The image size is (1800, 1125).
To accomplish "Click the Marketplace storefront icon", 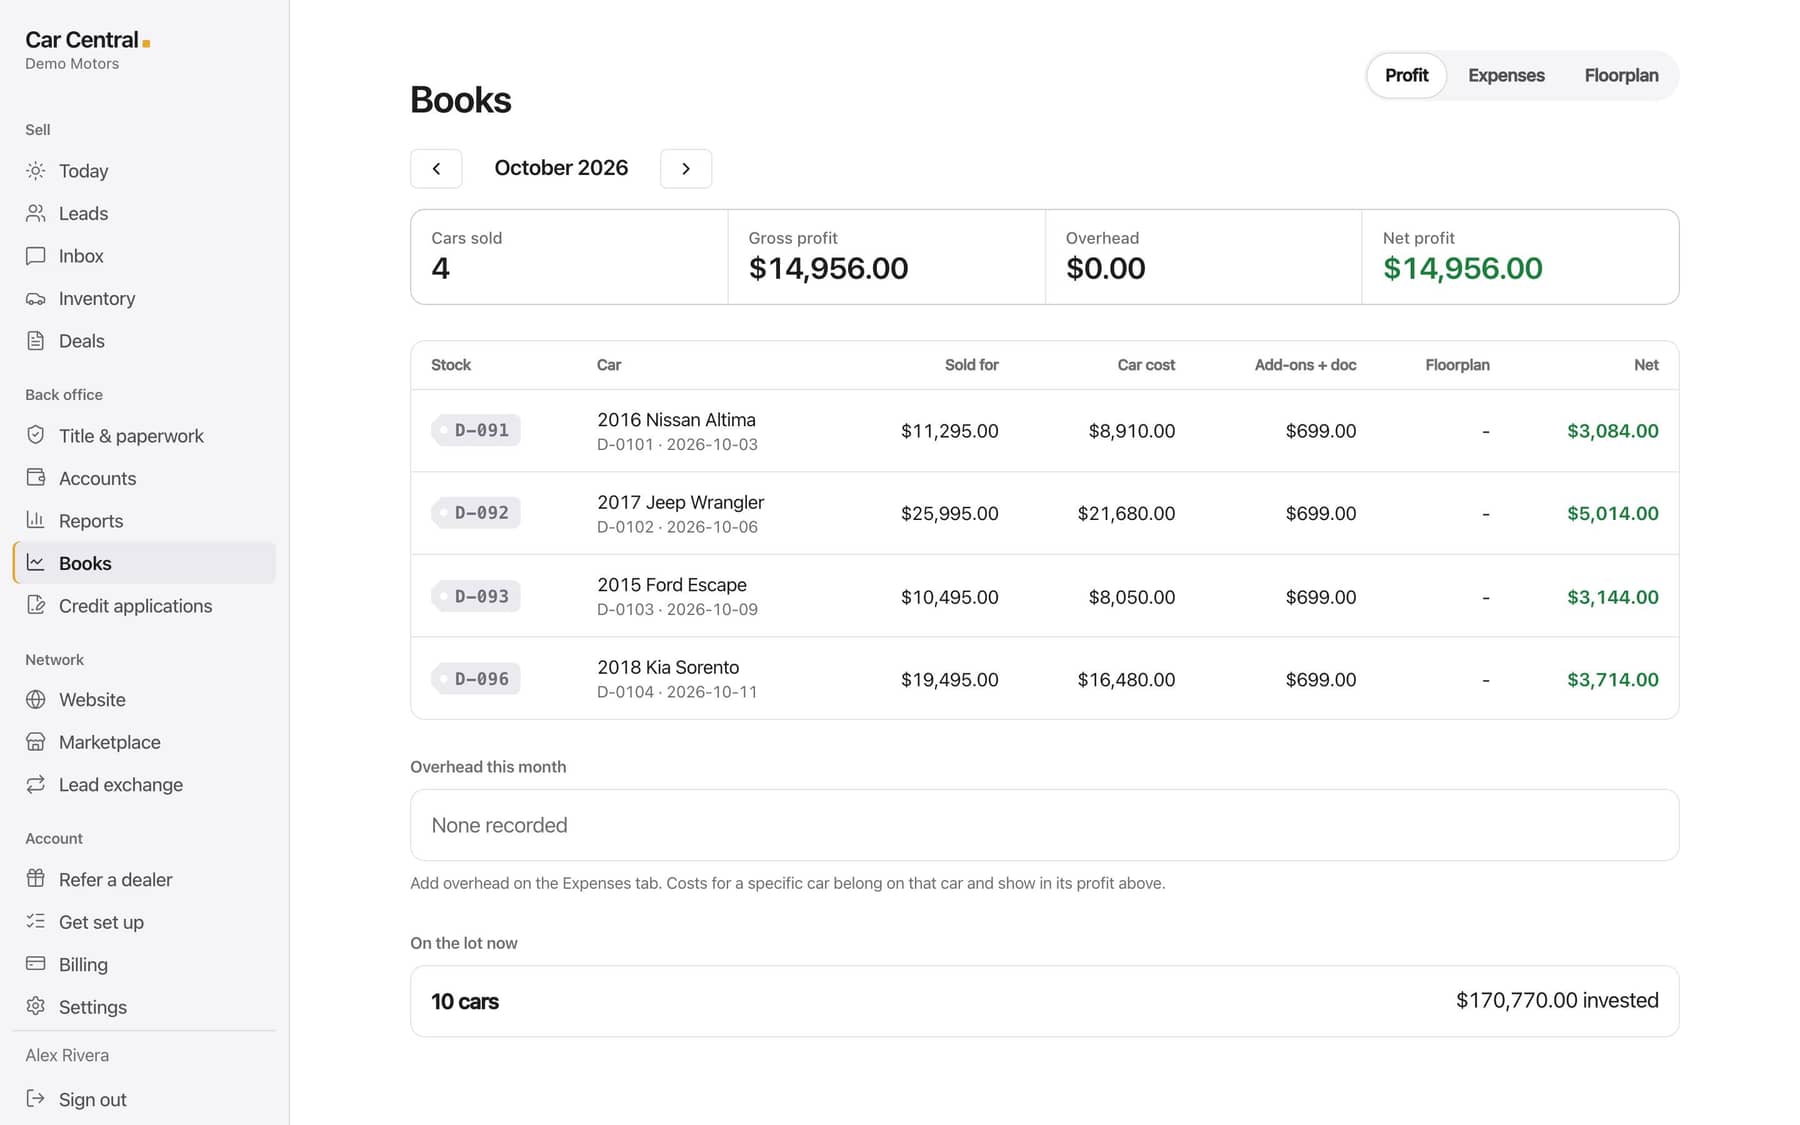I will (36, 742).
